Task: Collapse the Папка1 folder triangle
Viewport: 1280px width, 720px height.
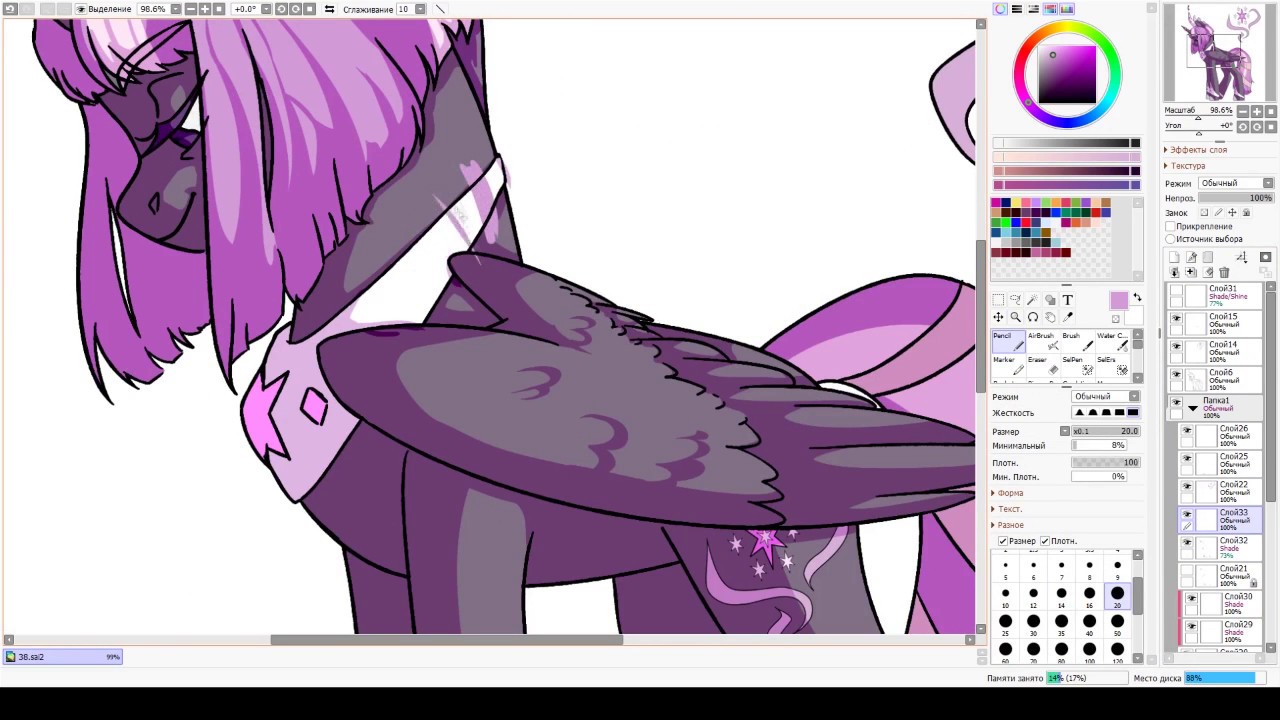Action: (1192, 408)
